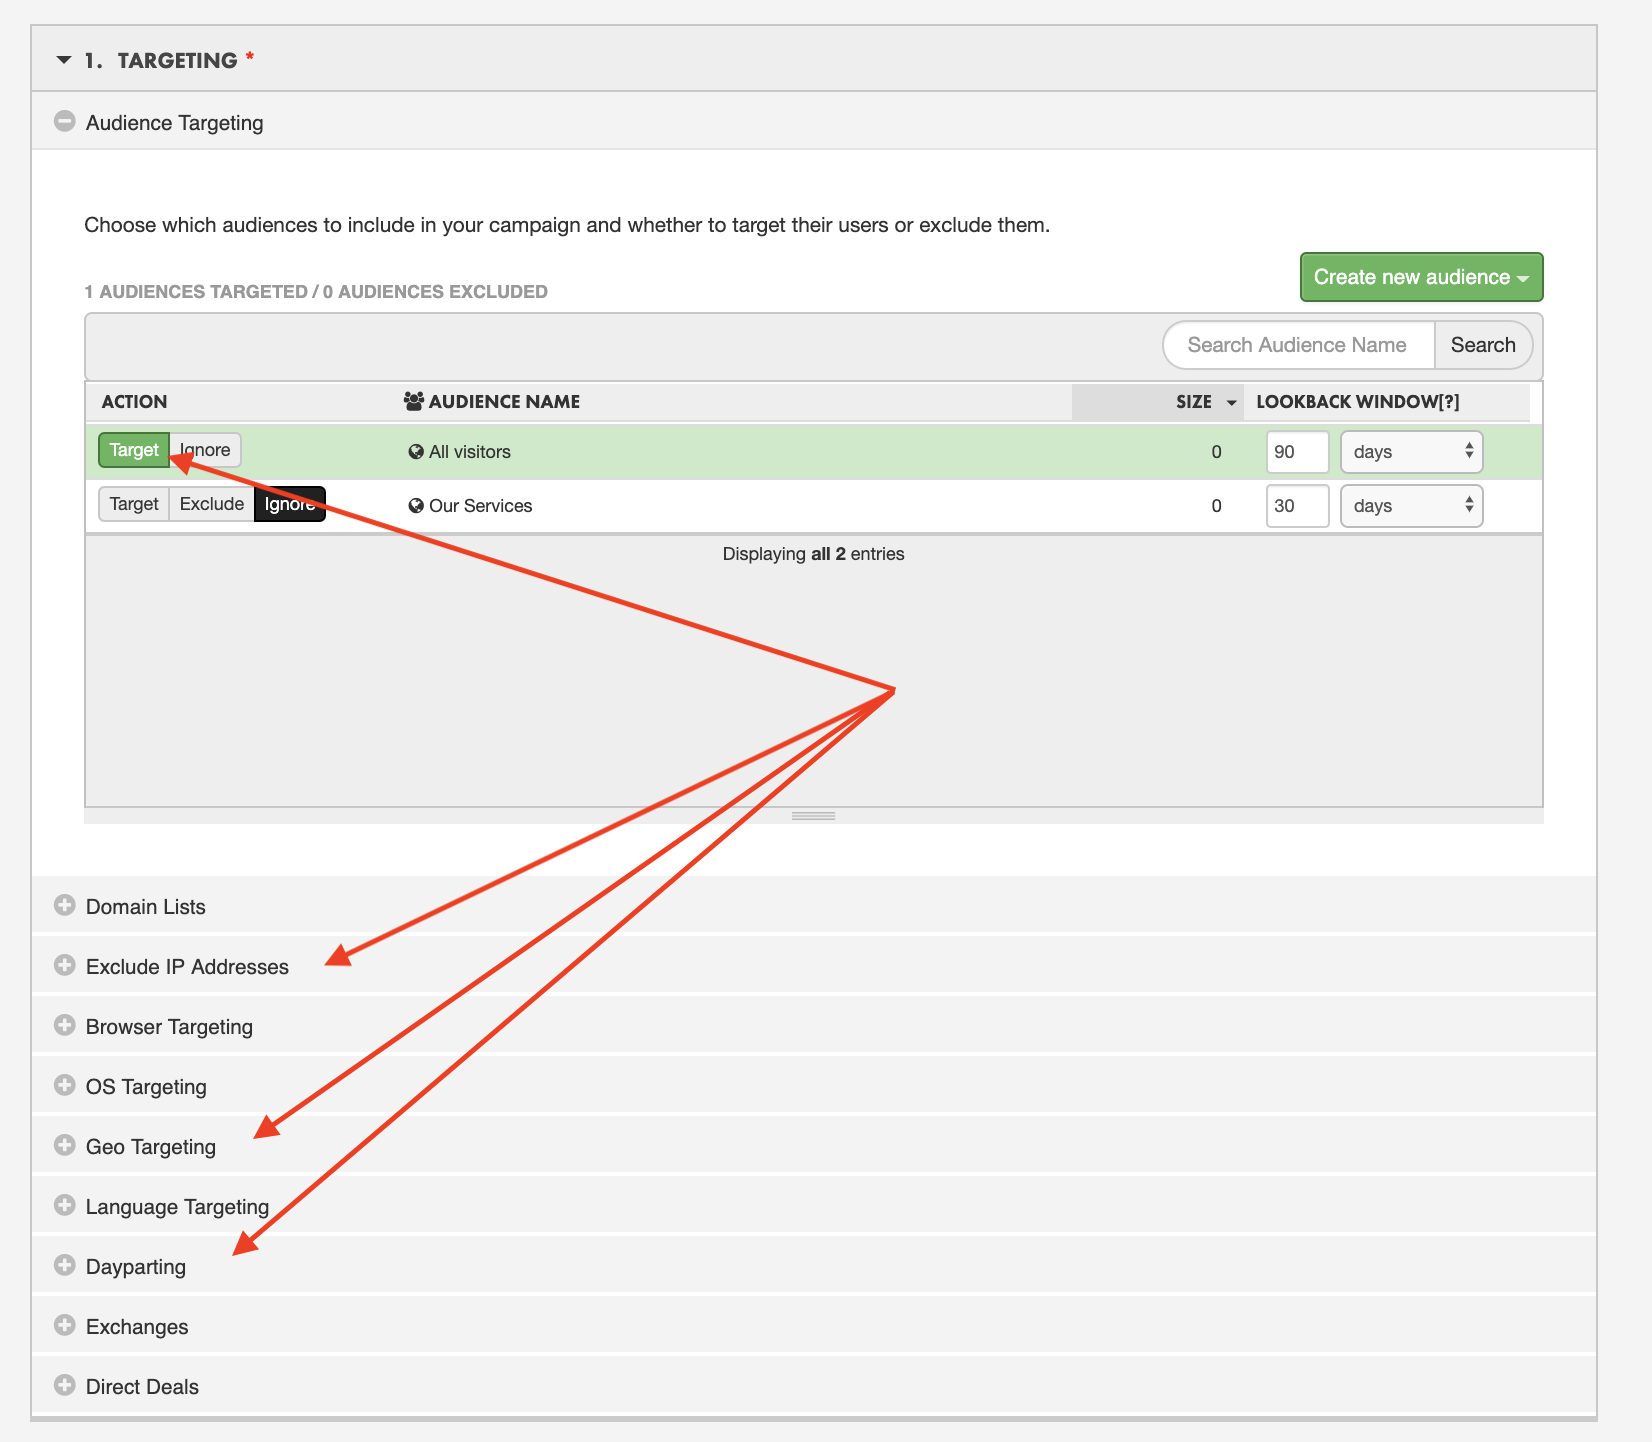
Task: Edit Our Services lookback value 30
Action: pyautogui.click(x=1297, y=506)
